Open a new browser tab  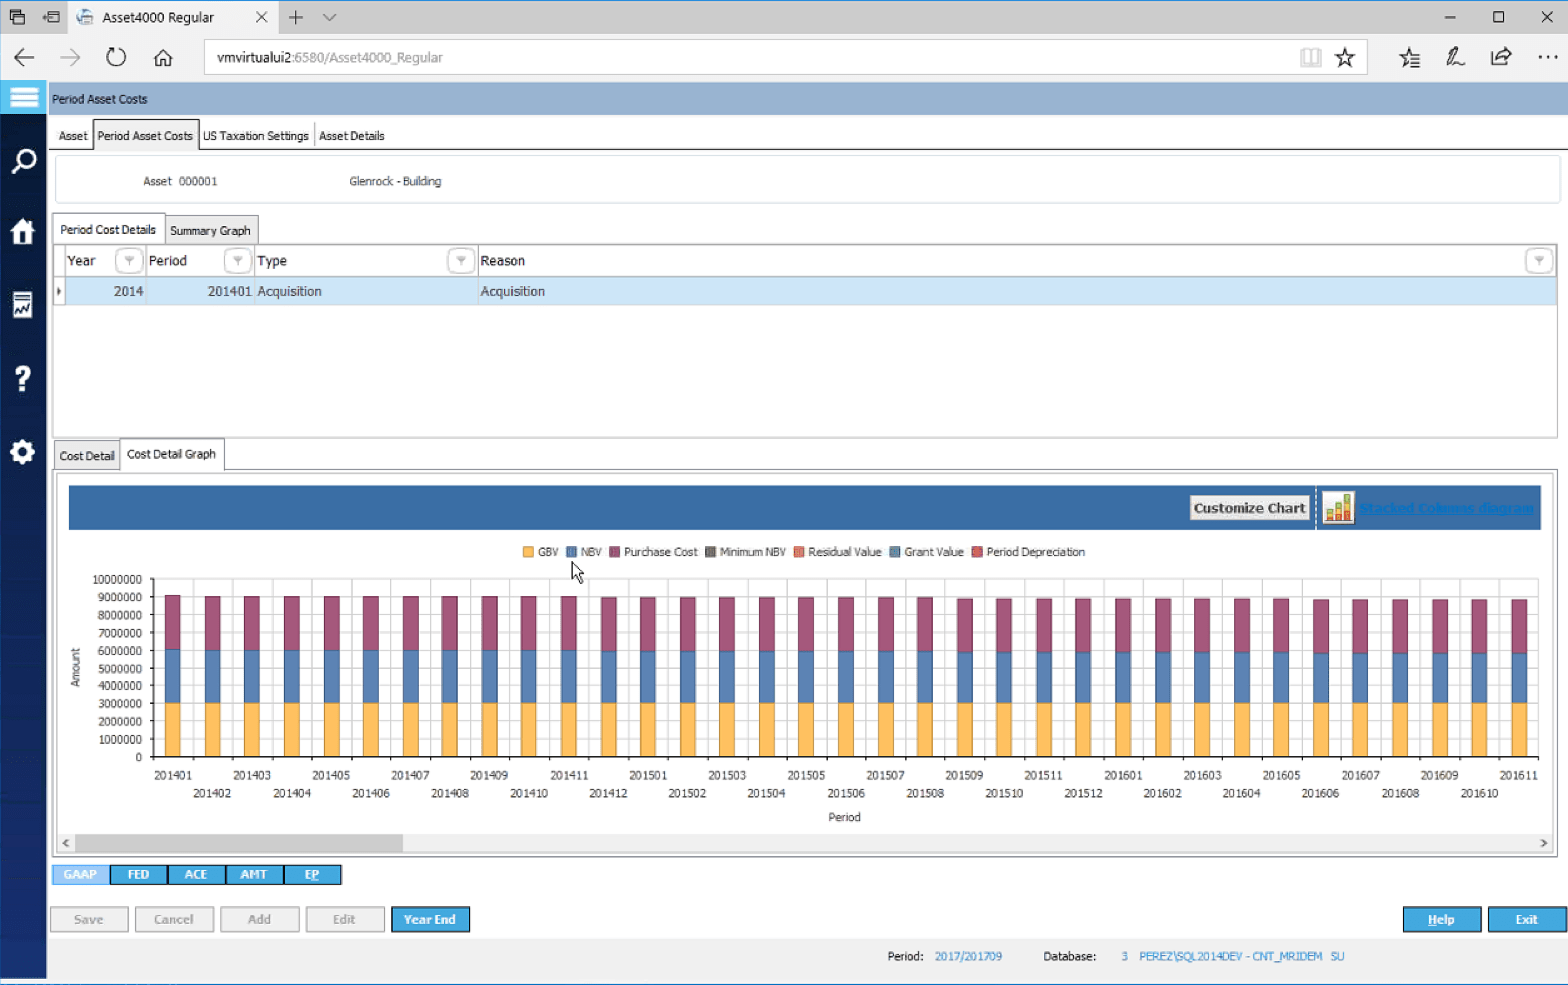(296, 17)
